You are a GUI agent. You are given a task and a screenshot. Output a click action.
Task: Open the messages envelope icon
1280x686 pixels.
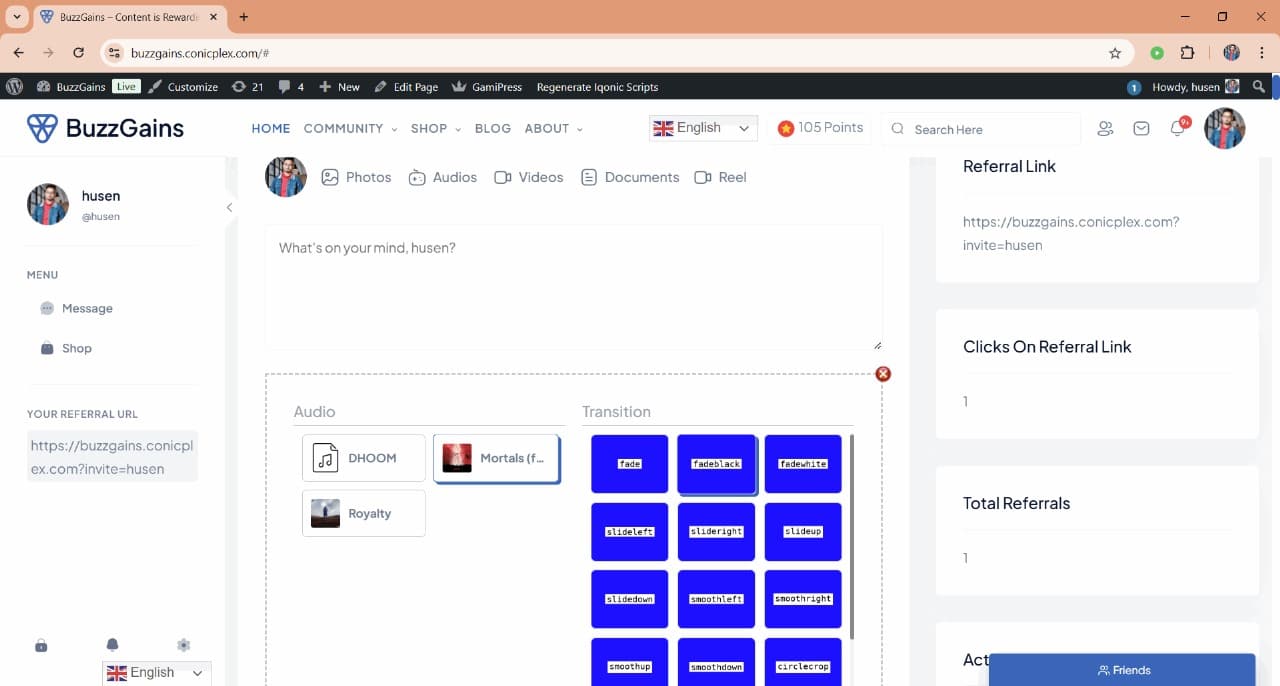[x=1141, y=129]
